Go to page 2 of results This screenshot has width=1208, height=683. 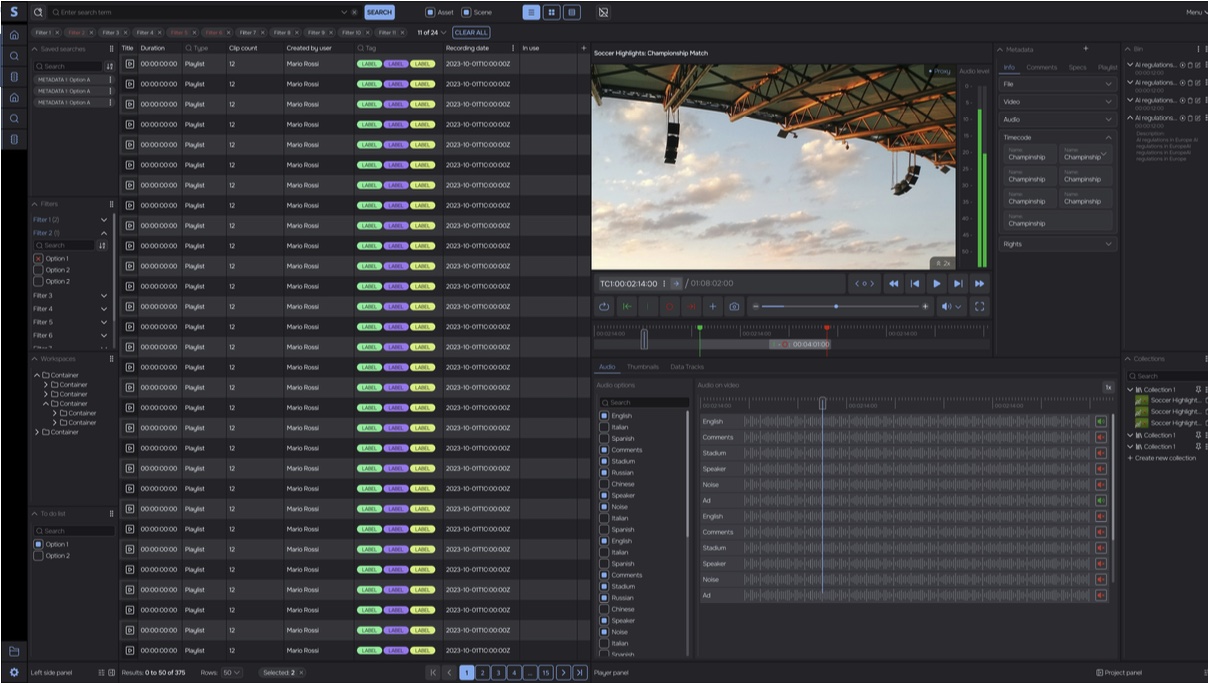(x=482, y=673)
